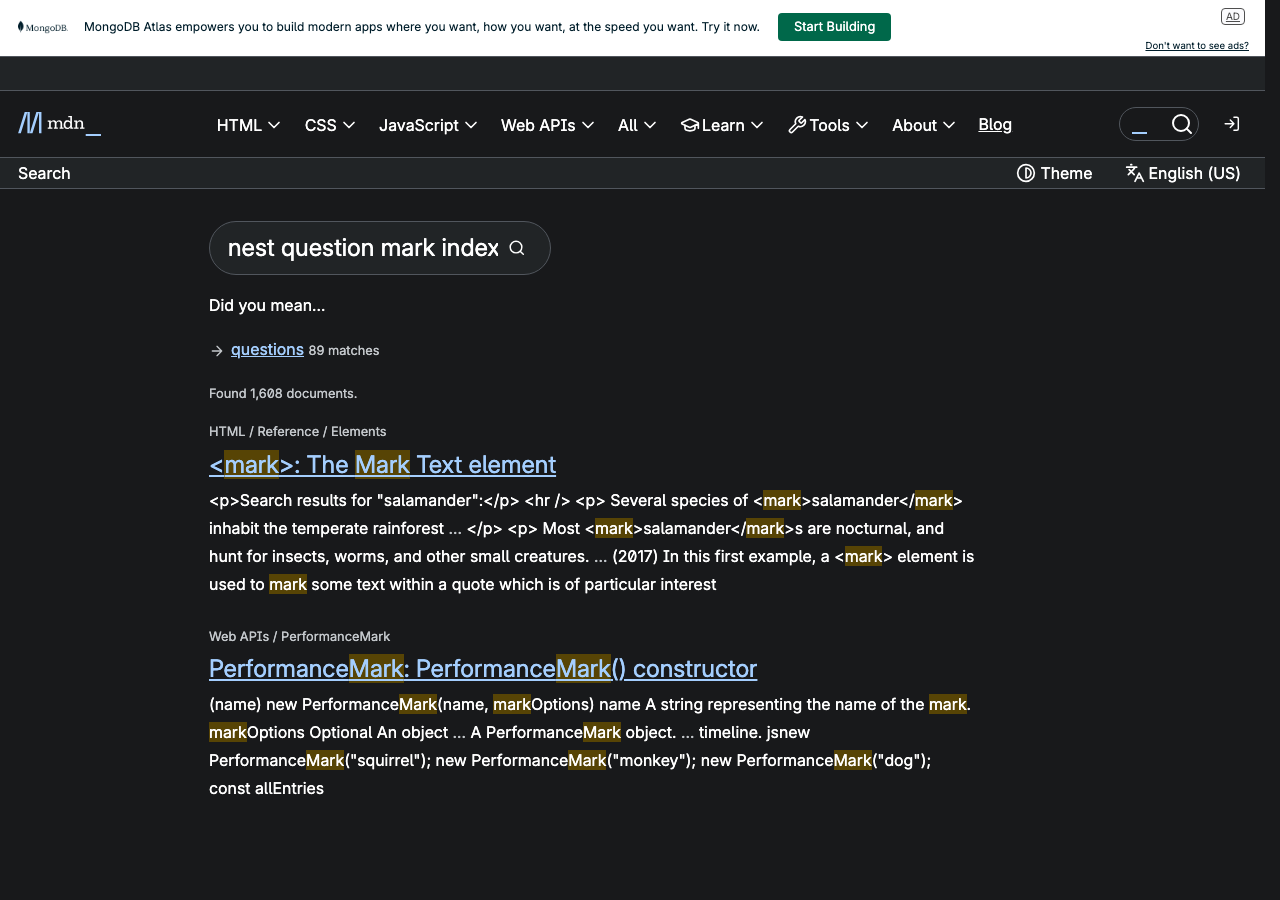Open the Blog menu item

click(994, 124)
